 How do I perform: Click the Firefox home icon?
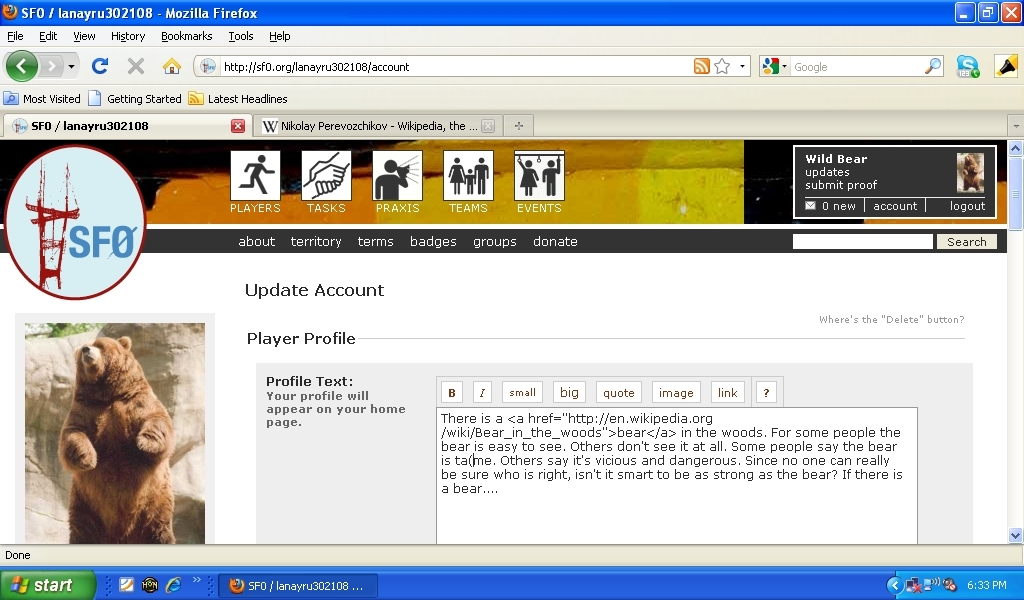click(172, 67)
